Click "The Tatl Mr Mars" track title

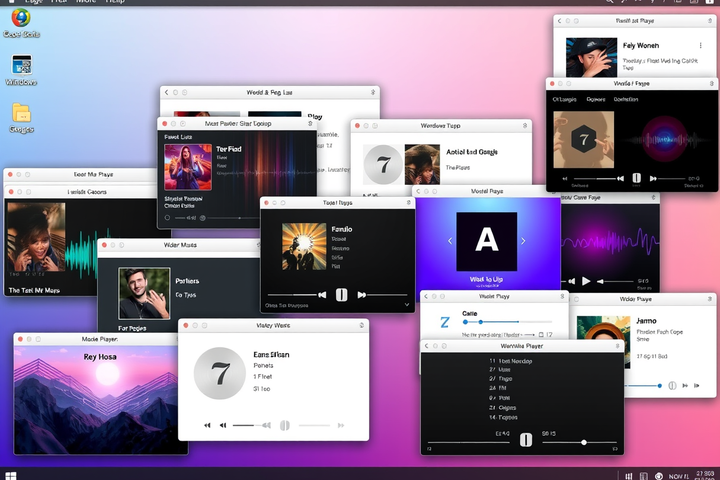(x=34, y=290)
